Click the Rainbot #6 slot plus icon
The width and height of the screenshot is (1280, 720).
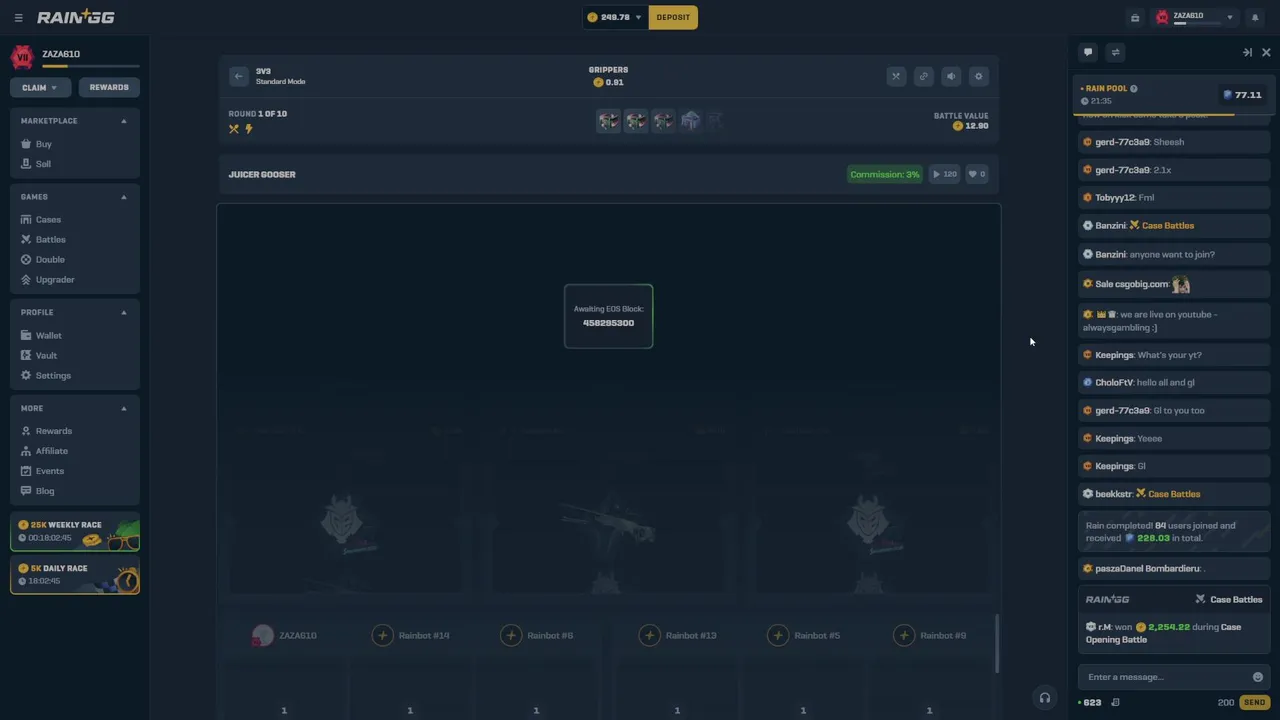pos(511,636)
